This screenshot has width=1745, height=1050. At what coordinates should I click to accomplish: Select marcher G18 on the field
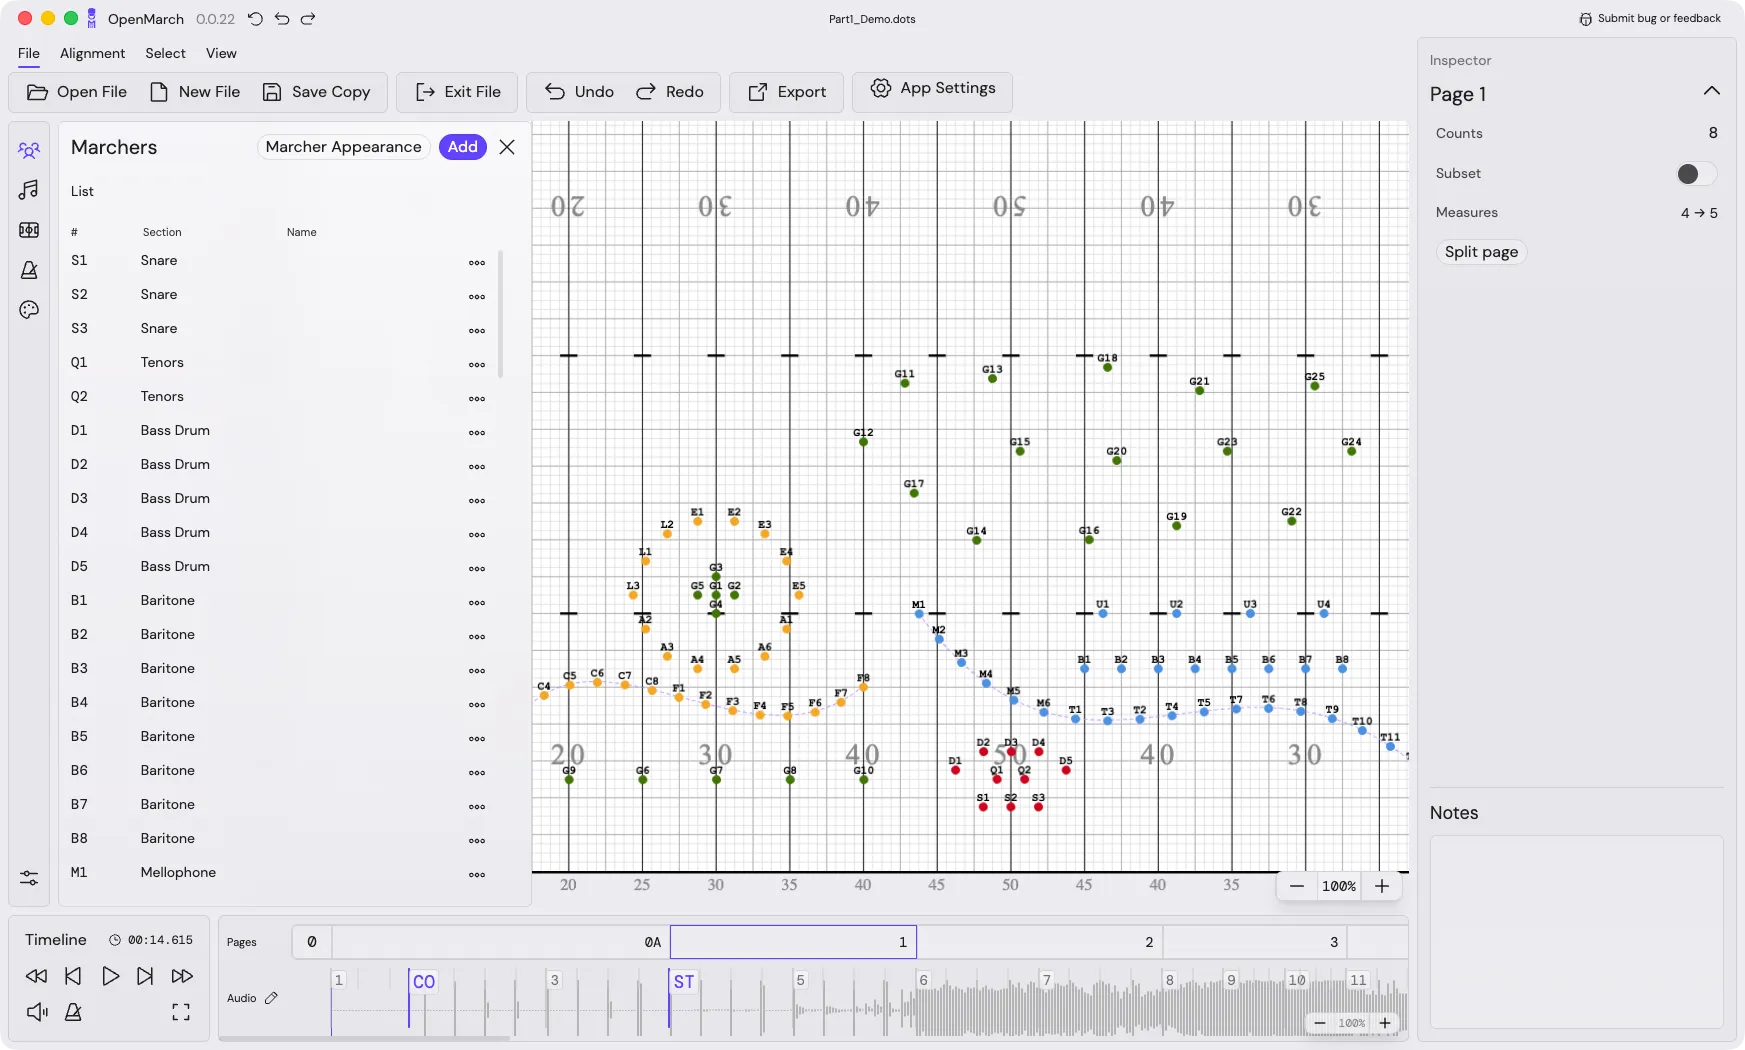coord(1107,367)
